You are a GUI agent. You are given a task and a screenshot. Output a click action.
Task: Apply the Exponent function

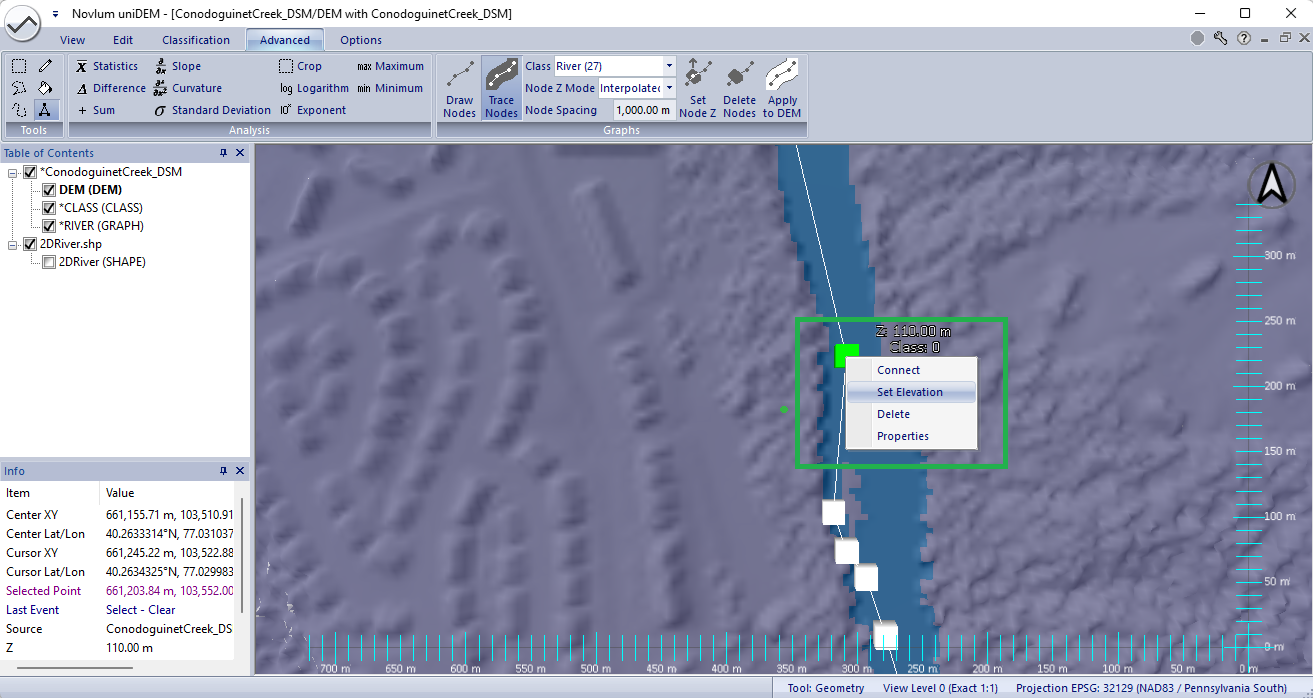tap(313, 110)
